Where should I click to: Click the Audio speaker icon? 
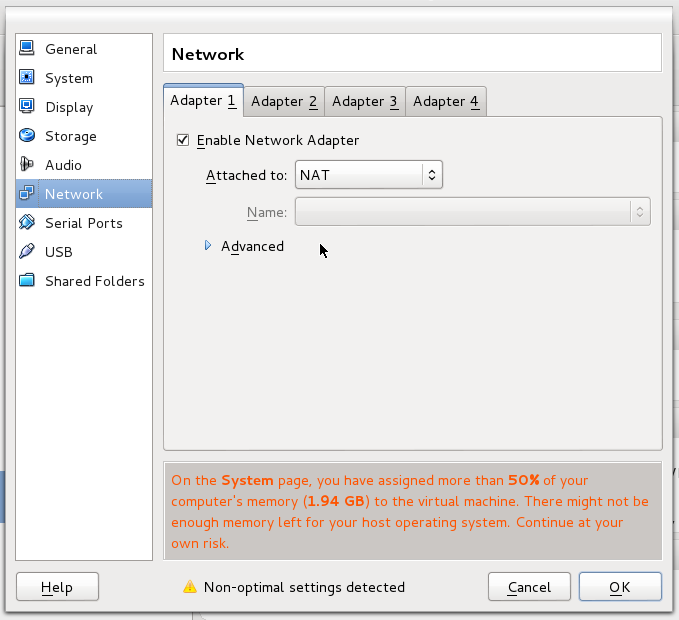click(x=26, y=164)
